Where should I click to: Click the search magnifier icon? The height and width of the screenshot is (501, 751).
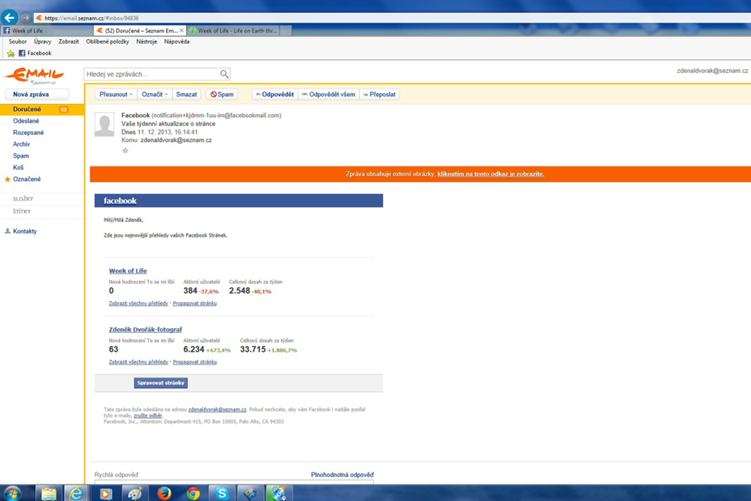224,74
